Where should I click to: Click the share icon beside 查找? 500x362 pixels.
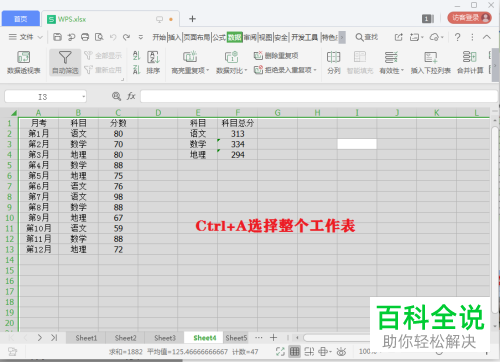(x=399, y=37)
